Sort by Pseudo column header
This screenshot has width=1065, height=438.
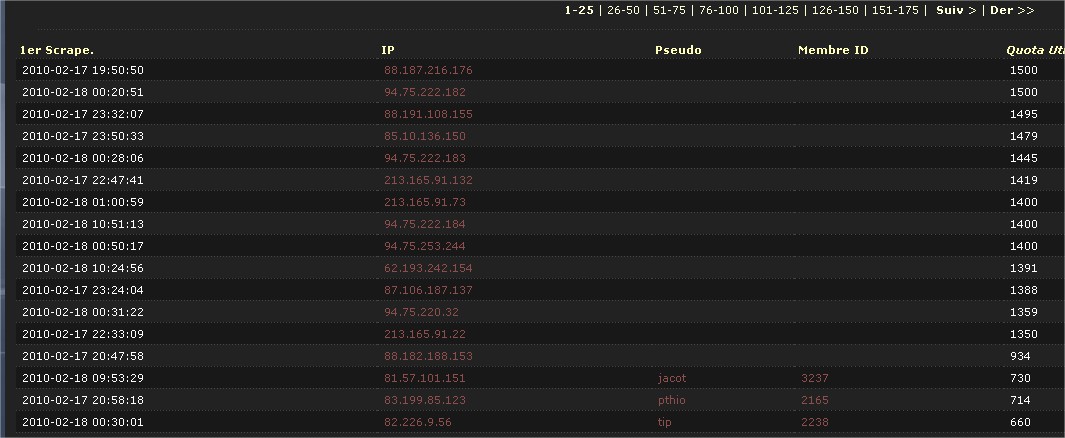tap(678, 50)
